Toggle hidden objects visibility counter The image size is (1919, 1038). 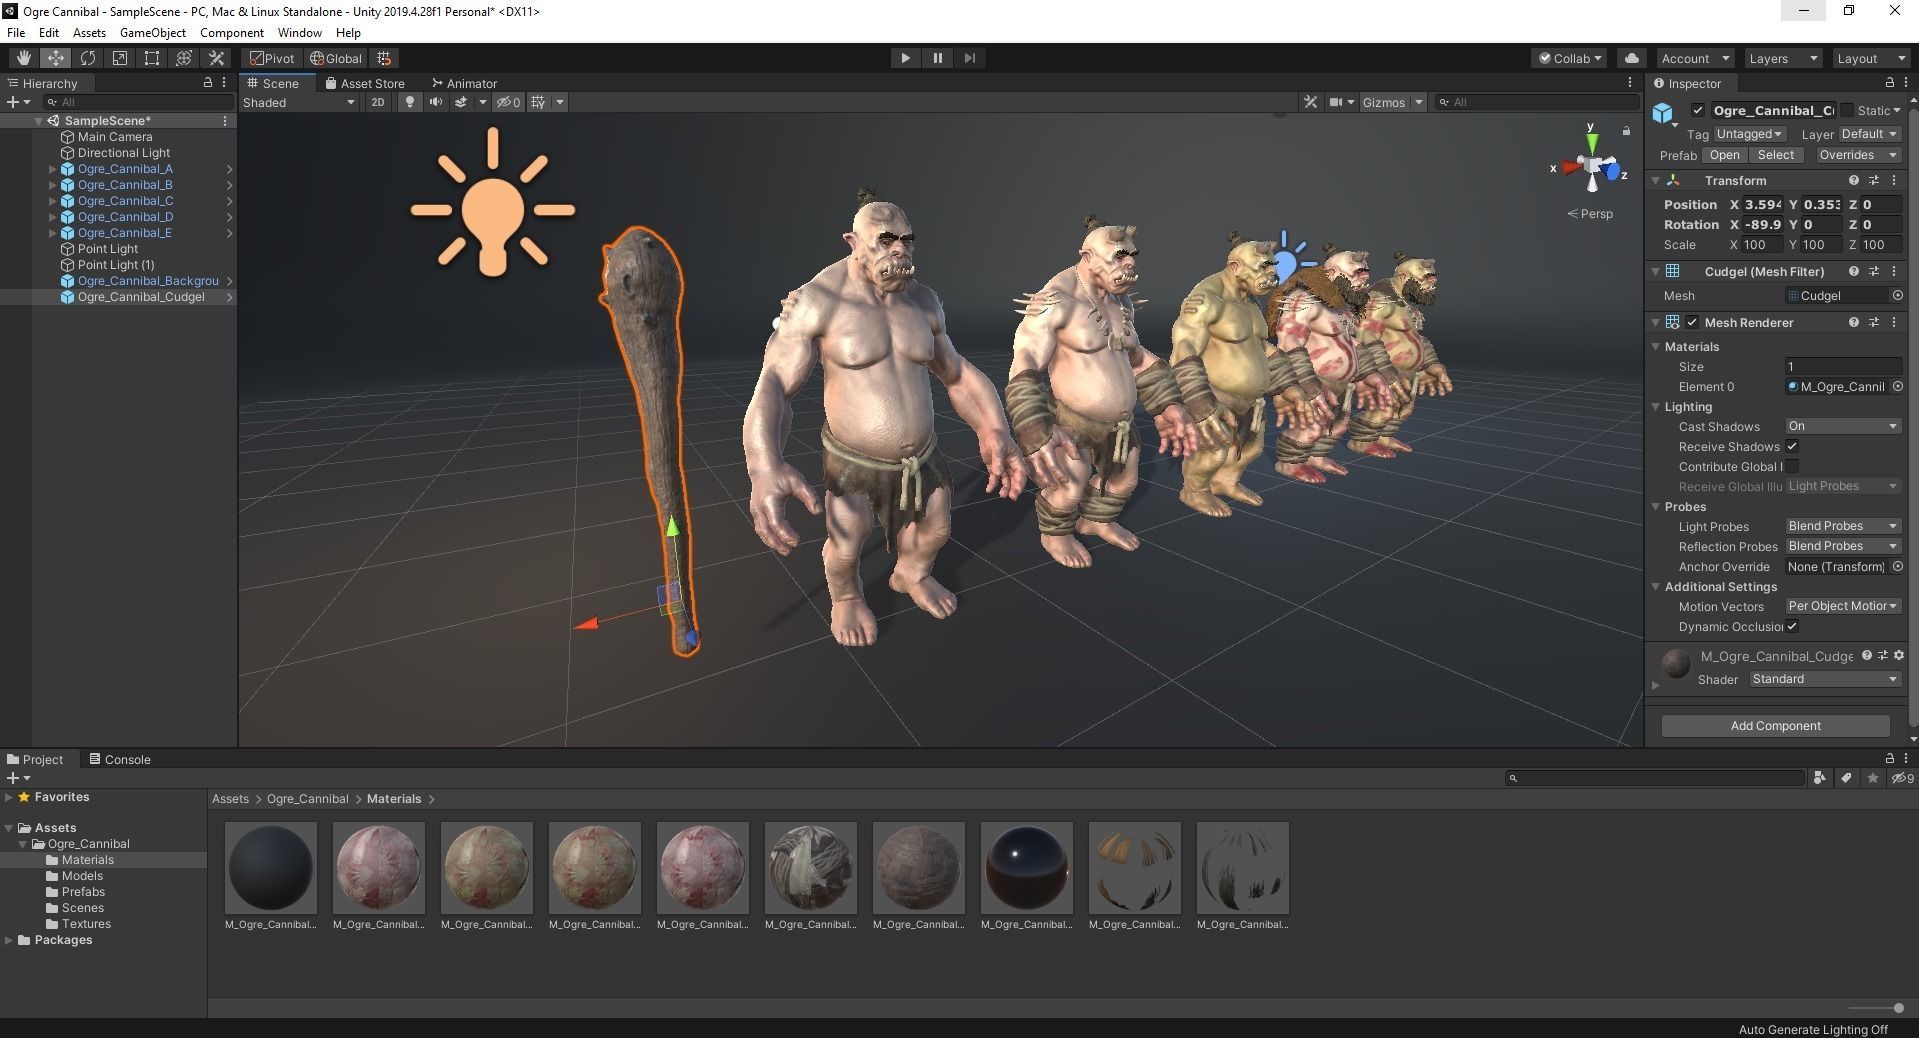click(509, 102)
